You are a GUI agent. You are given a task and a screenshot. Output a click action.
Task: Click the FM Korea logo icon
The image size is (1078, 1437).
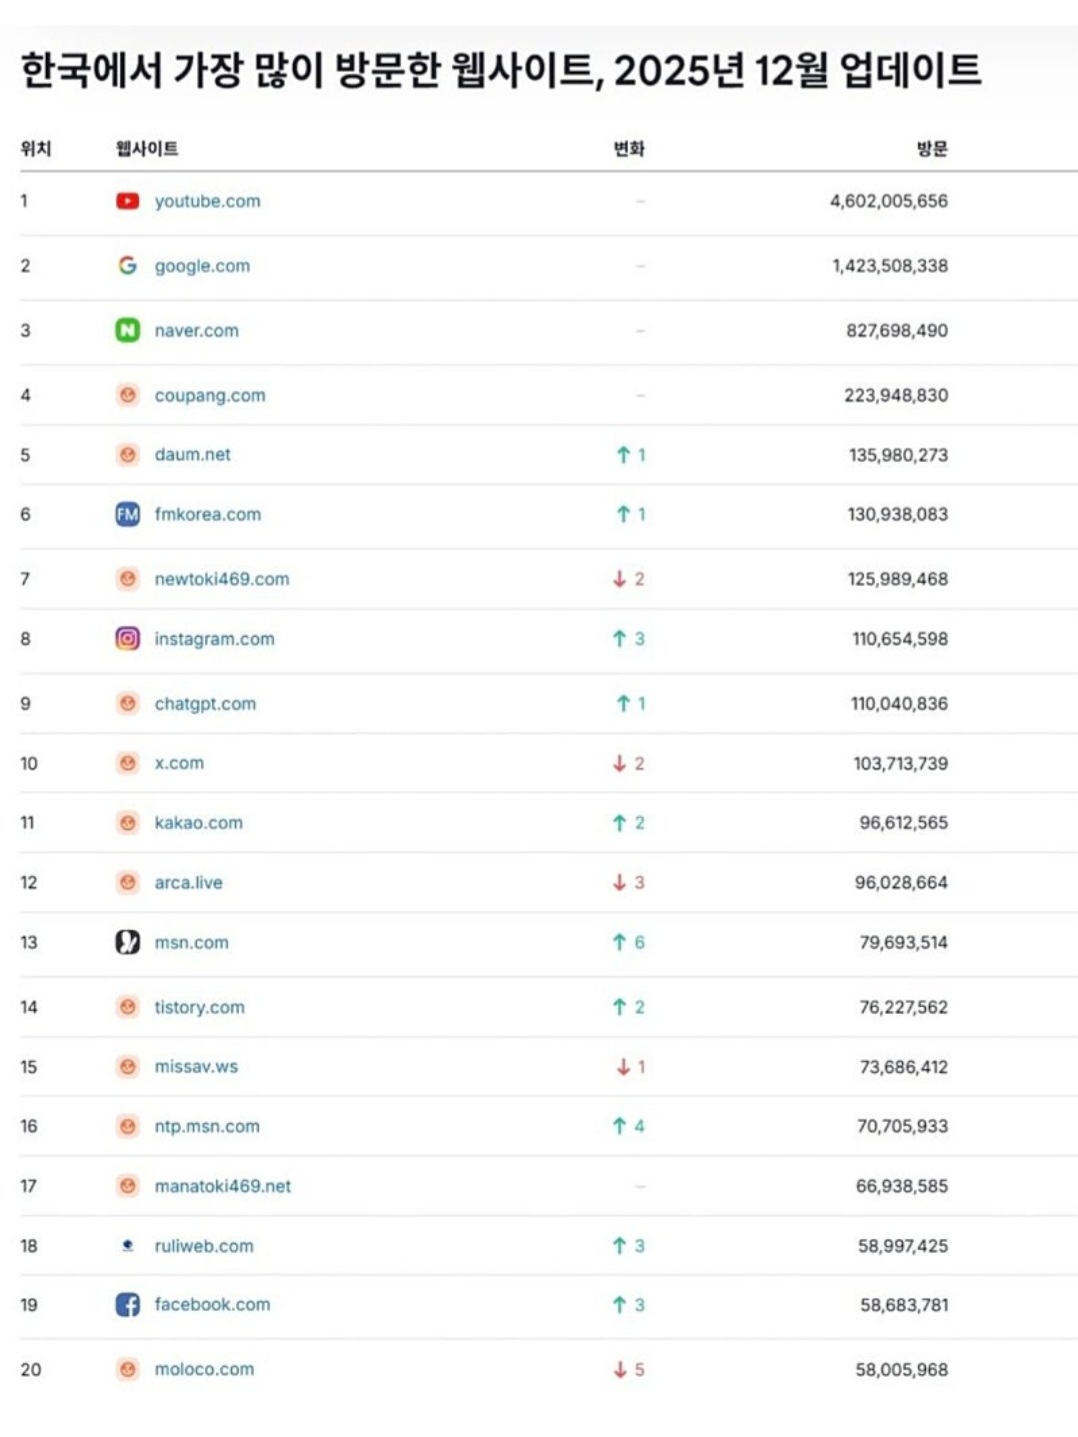[x=127, y=514]
